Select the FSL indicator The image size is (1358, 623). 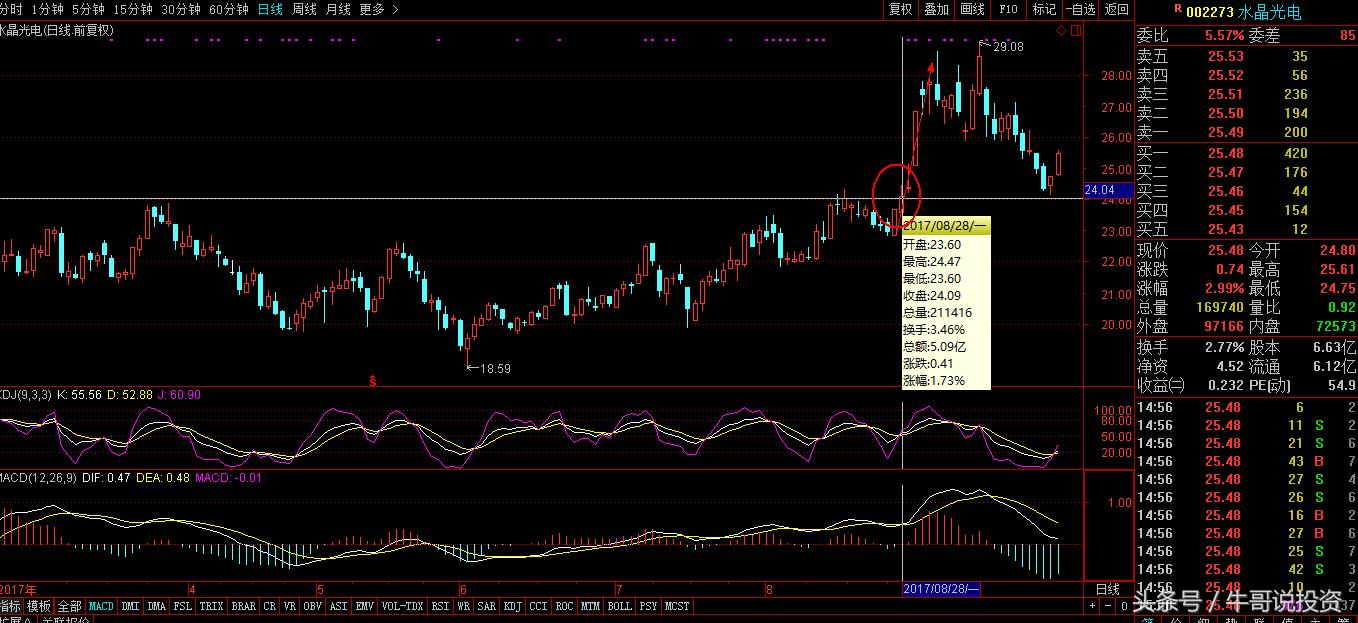[x=183, y=606]
